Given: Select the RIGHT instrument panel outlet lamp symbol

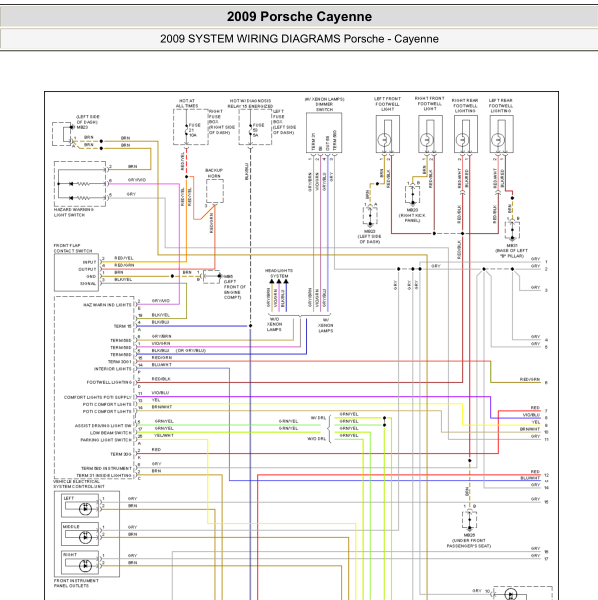Looking at the screenshot, I should (x=85, y=566).
